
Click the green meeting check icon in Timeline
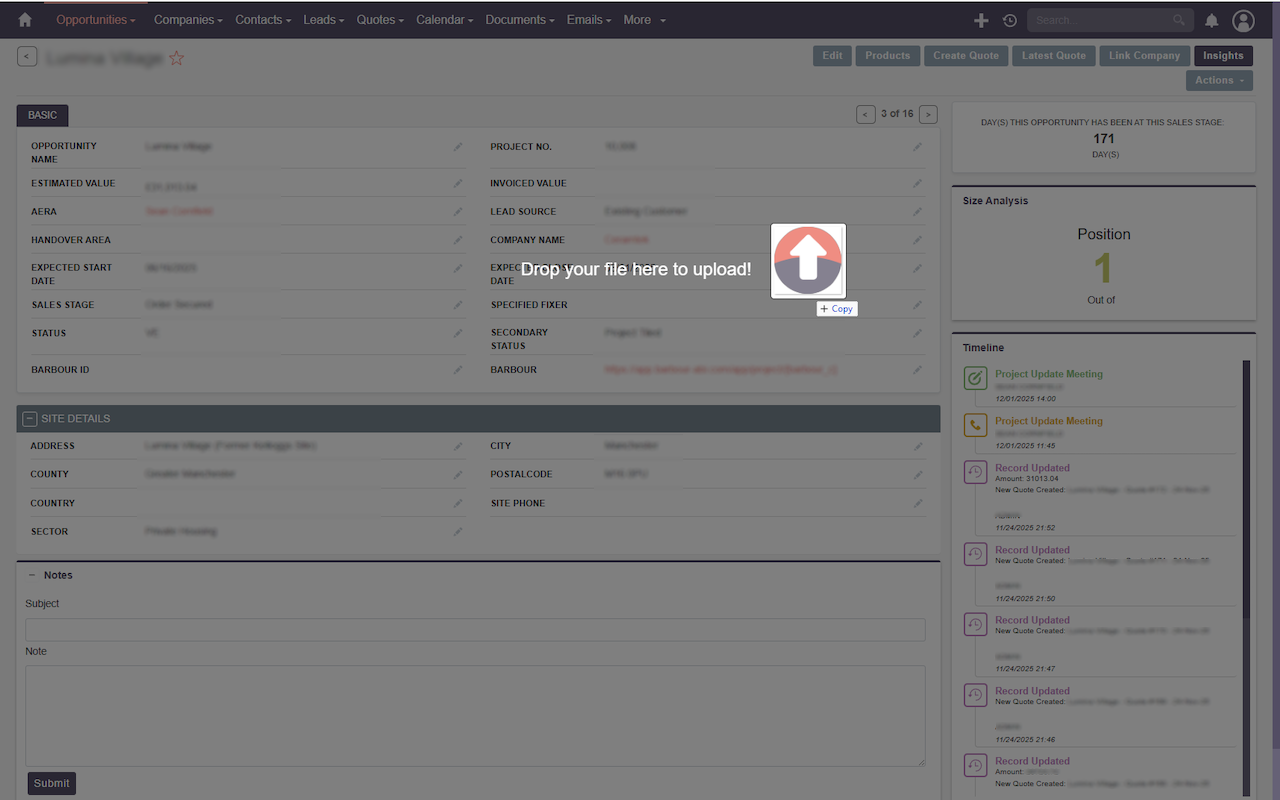point(975,378)
